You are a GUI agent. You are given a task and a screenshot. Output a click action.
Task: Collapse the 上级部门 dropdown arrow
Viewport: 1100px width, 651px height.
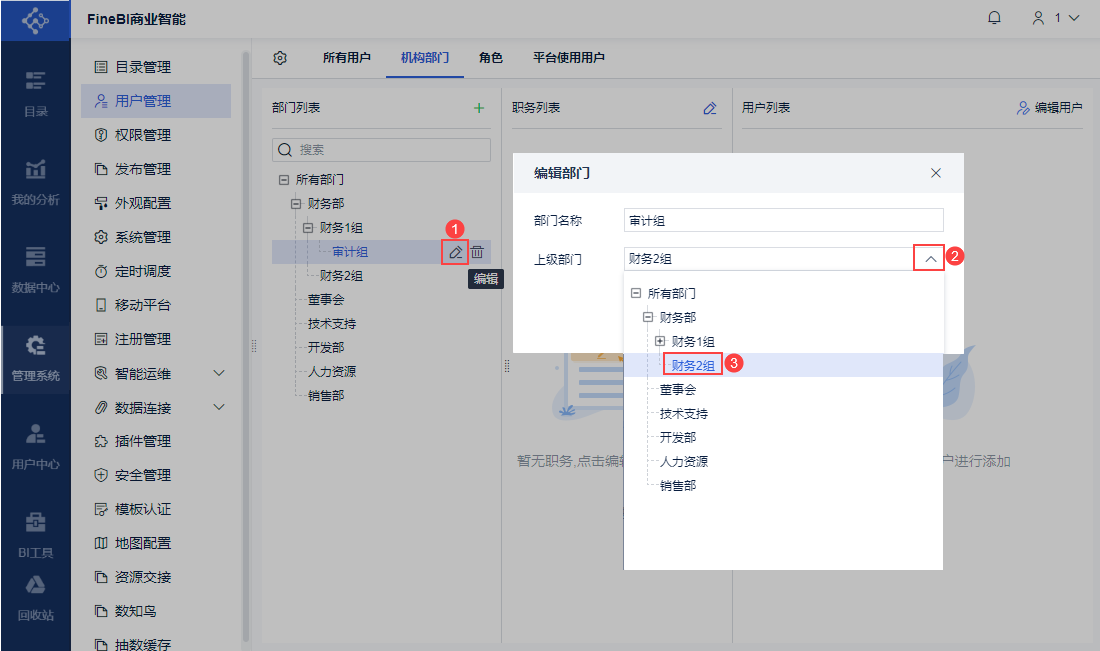coord(930,259)
